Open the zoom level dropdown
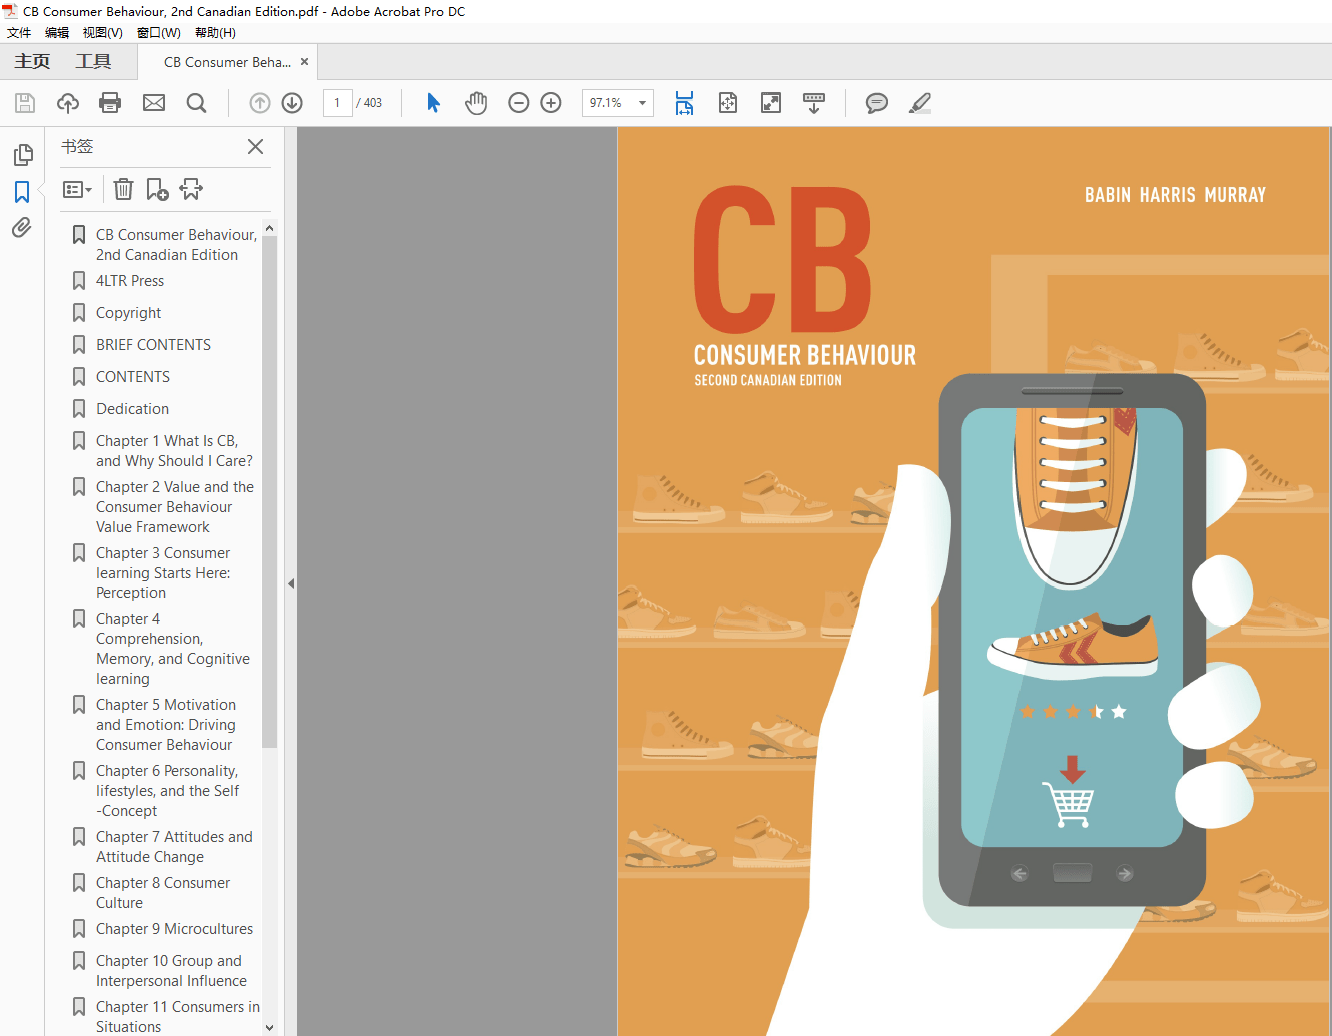1332x1036 pixels. point(642,103)
